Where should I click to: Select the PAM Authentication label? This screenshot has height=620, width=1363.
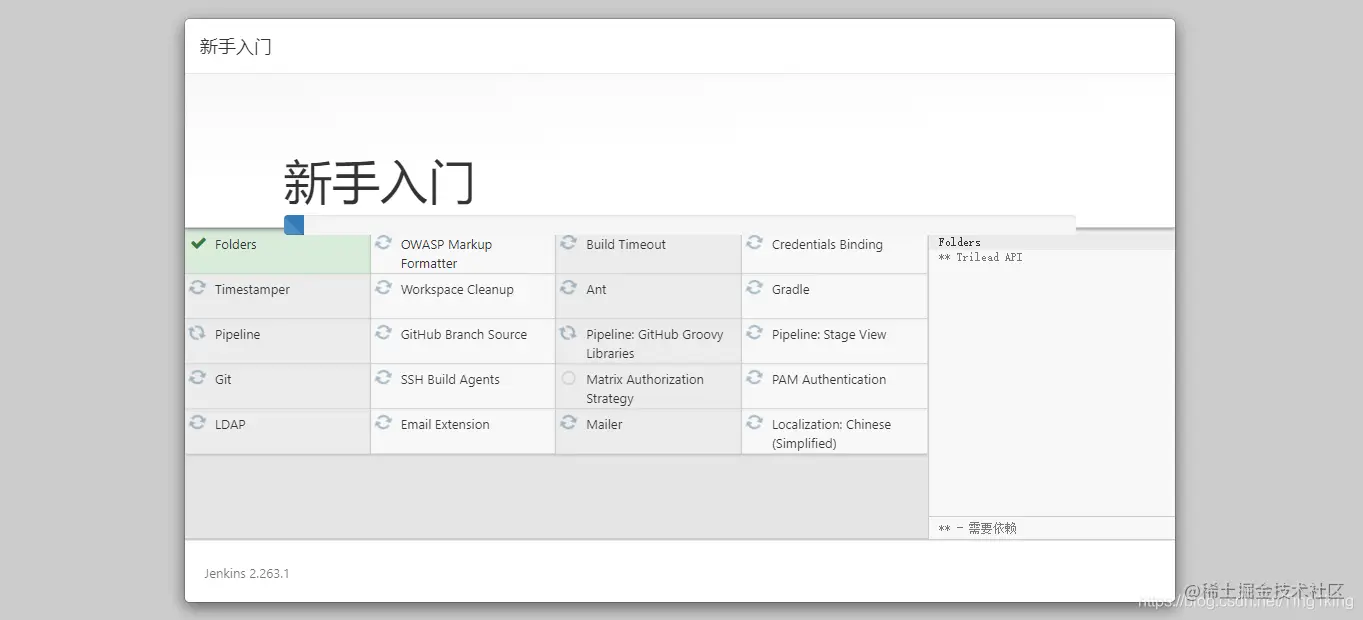[829, 379]
